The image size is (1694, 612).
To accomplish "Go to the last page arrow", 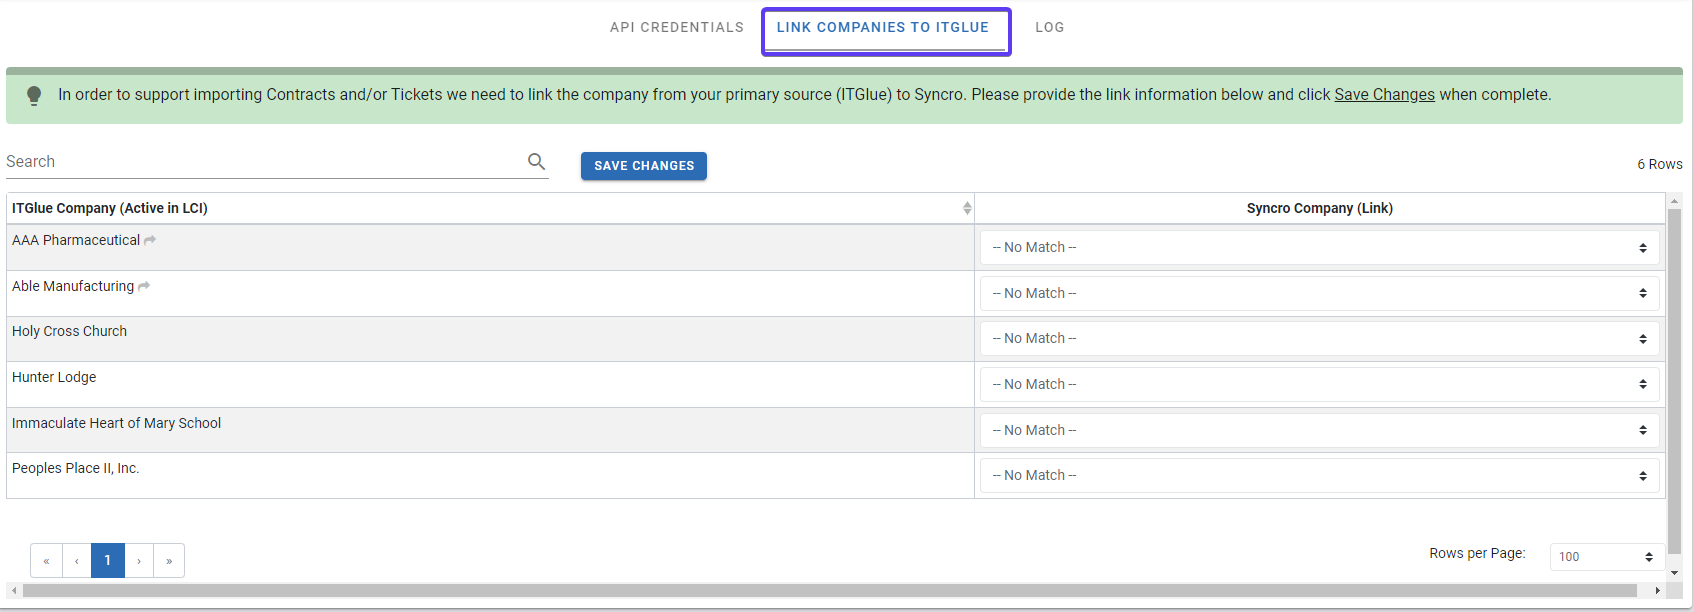I will 169,561.
